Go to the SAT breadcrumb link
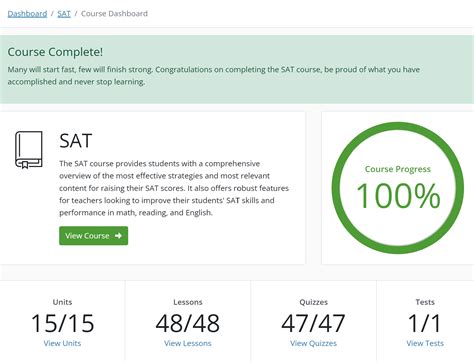474x363 pixels. coord(64,14)
